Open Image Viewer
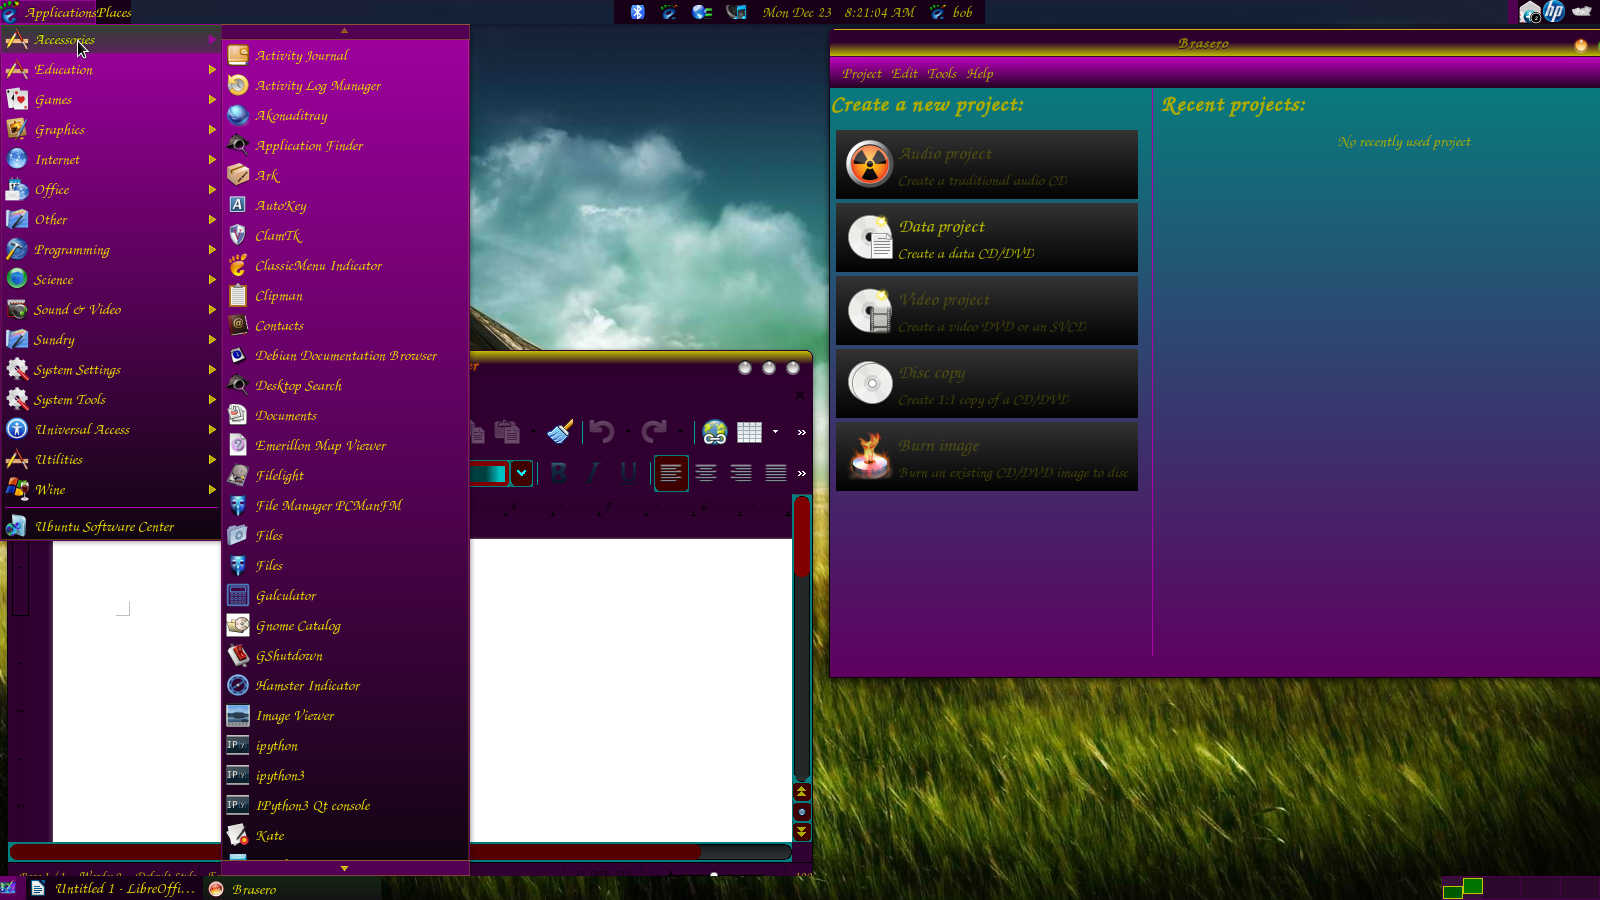The height and width of the screenshot is (900, 1600). pos(345,715)
